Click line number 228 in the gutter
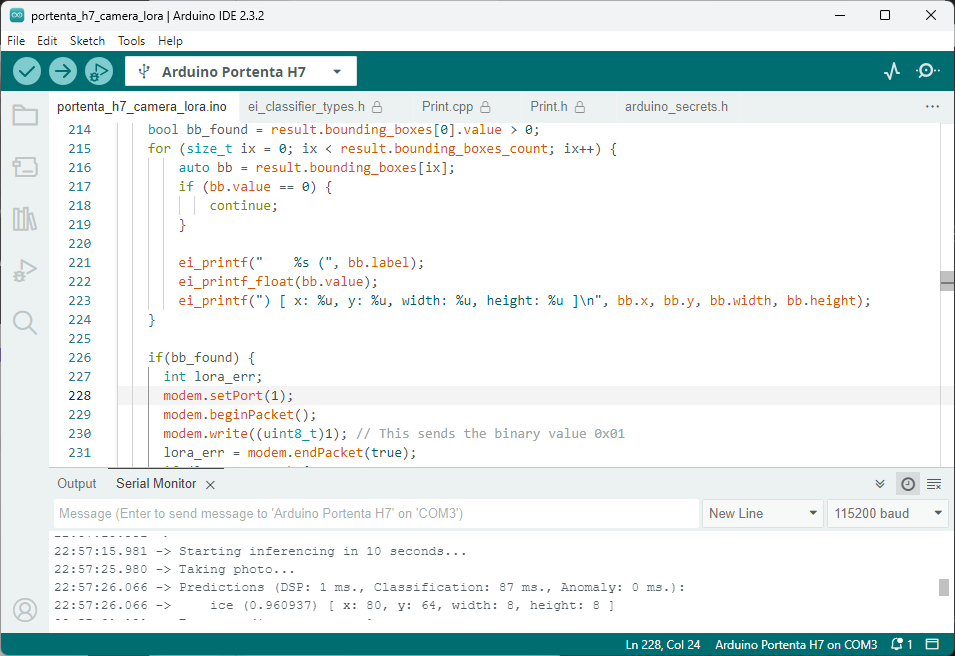Image resolution: width=955 pixels, height=656 pixels. click(x=80, y=396)
